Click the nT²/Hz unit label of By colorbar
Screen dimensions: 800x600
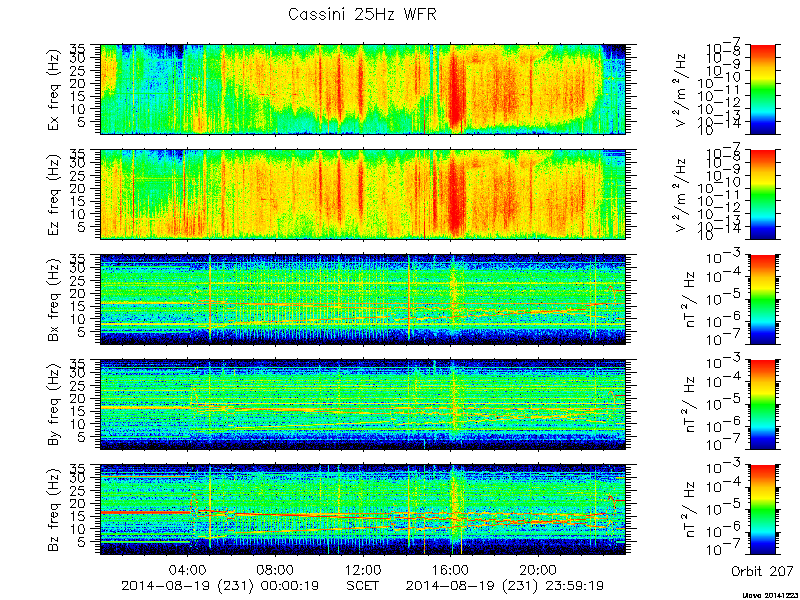point(689,405)
